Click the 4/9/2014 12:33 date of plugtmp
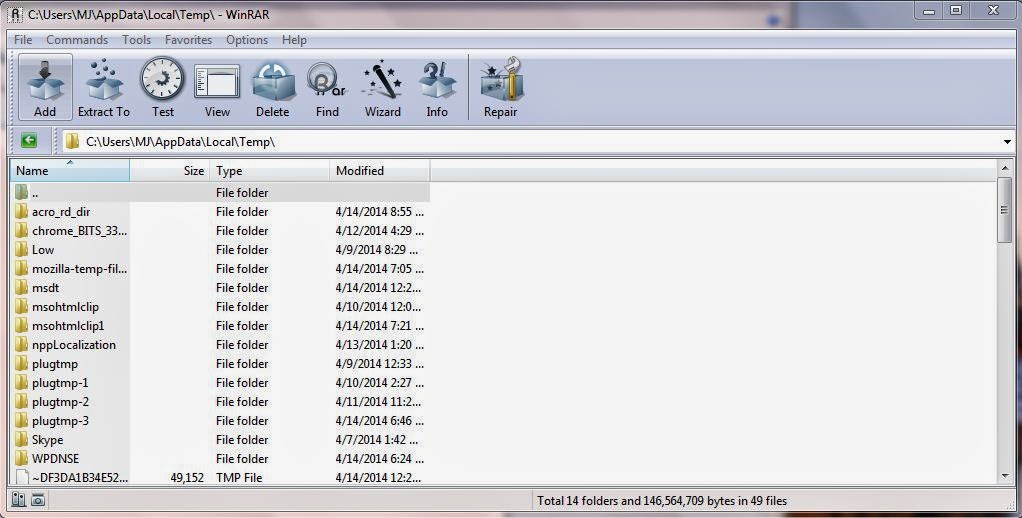The width and height of the screenshot is (1022, 518). [380, 364]
